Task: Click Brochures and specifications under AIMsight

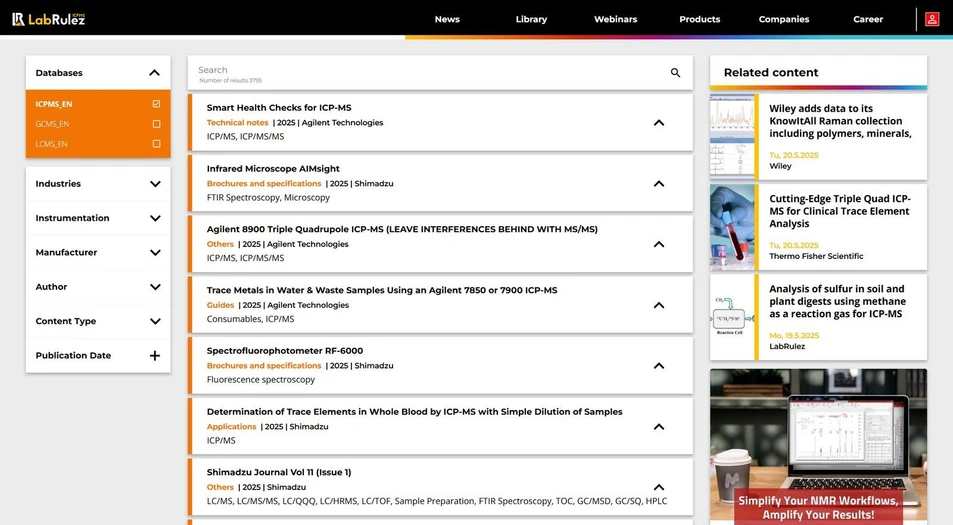Action: [264, 184]
